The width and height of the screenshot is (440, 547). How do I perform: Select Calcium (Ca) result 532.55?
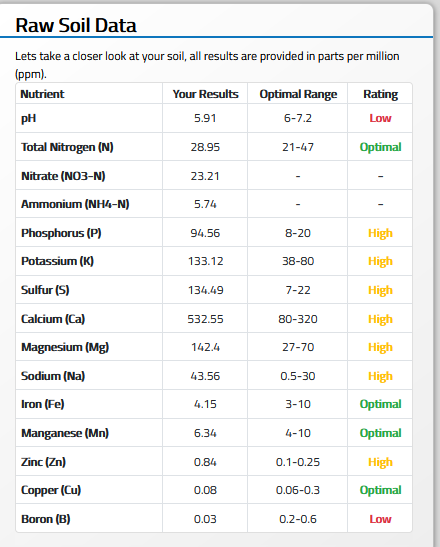point(205,319)
